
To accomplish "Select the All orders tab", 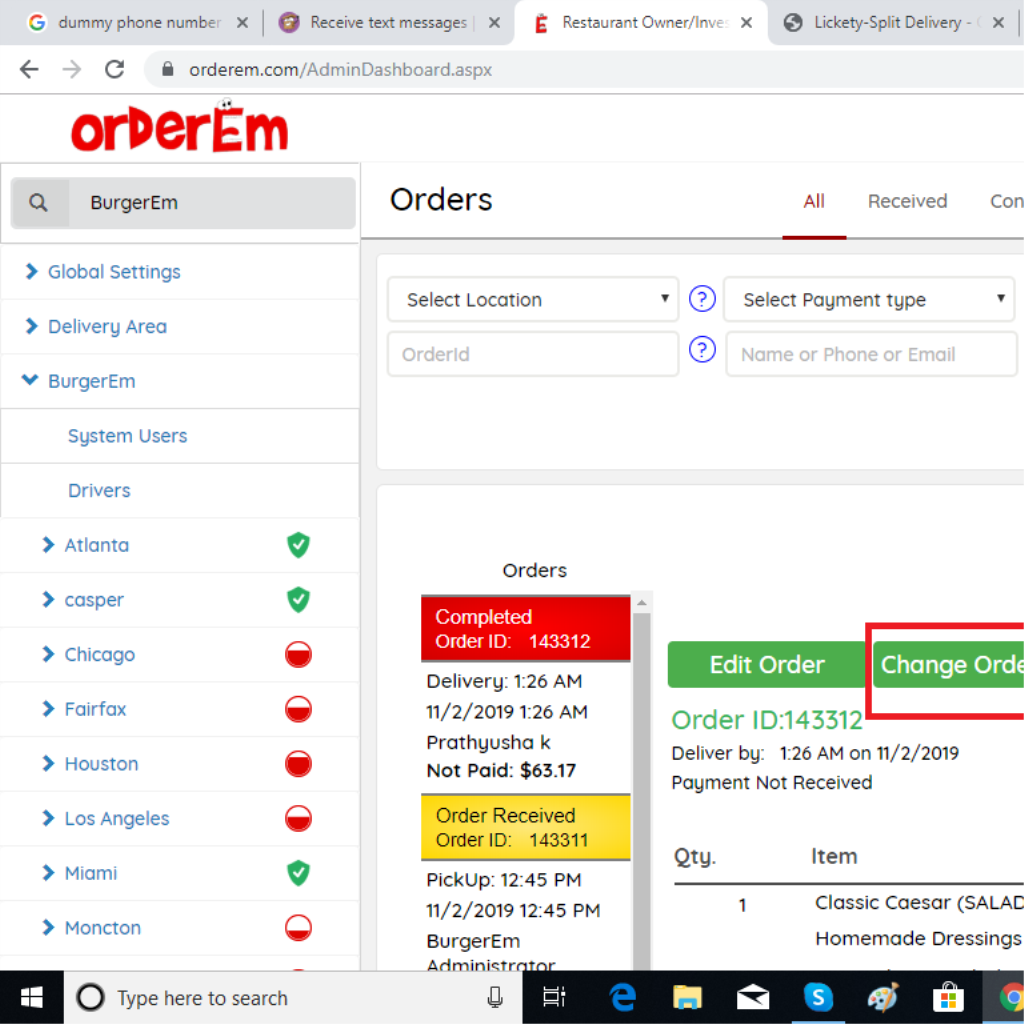I will (x=814, y=202).
